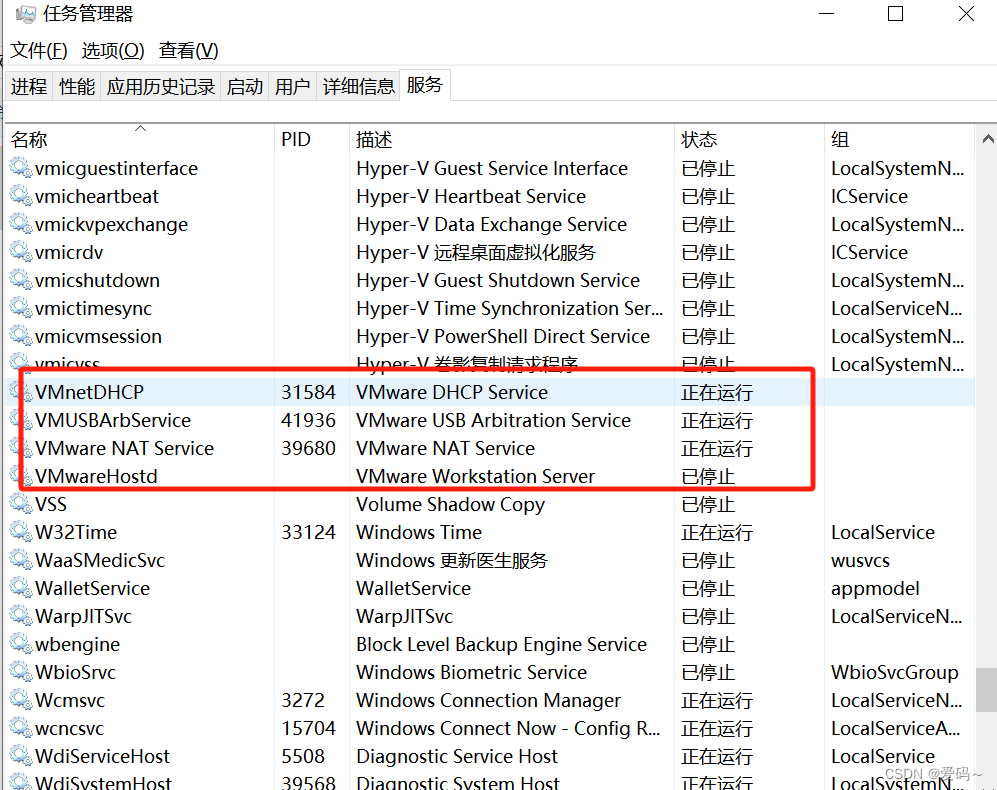
Task: Click the service icon beside WalletService name
Action: [x=20, y=588]
